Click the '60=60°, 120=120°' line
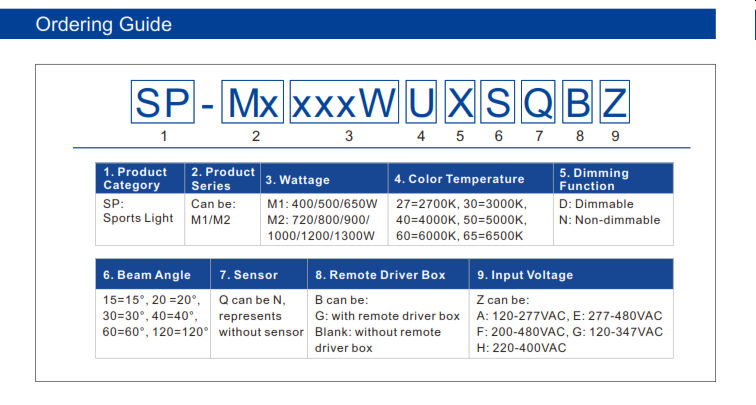This screenshot has height=405, width=756. (155, 332)
